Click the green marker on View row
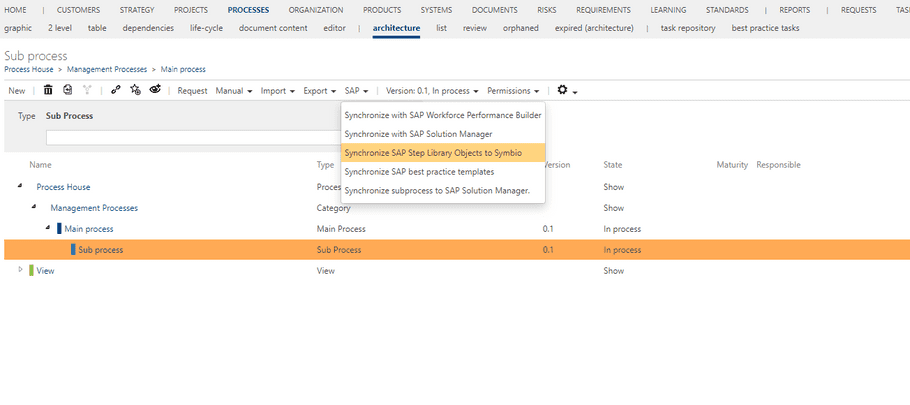 pos(31,270)
